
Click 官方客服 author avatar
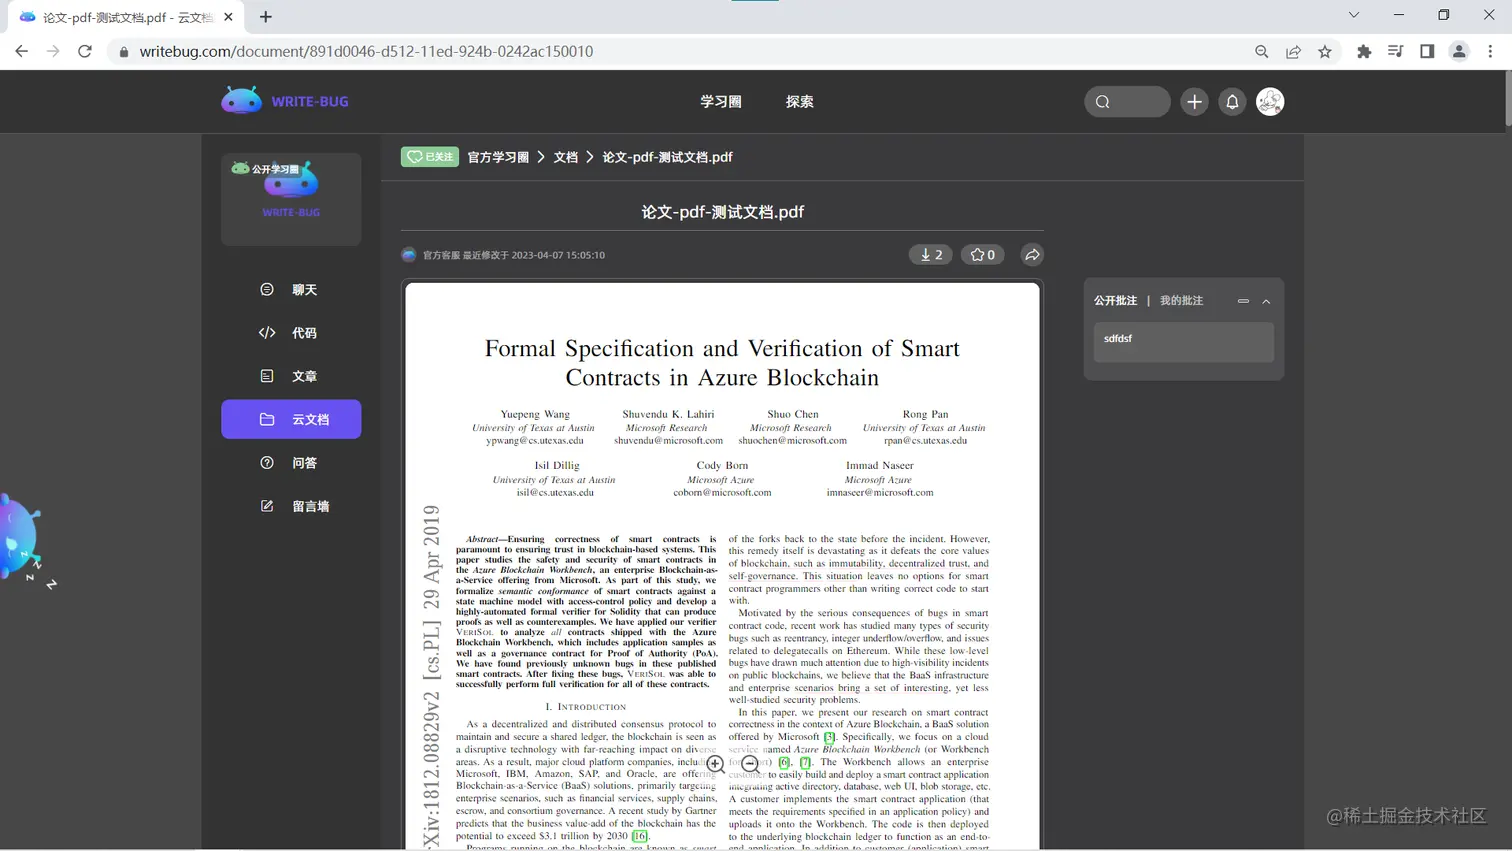coord(409,255)
